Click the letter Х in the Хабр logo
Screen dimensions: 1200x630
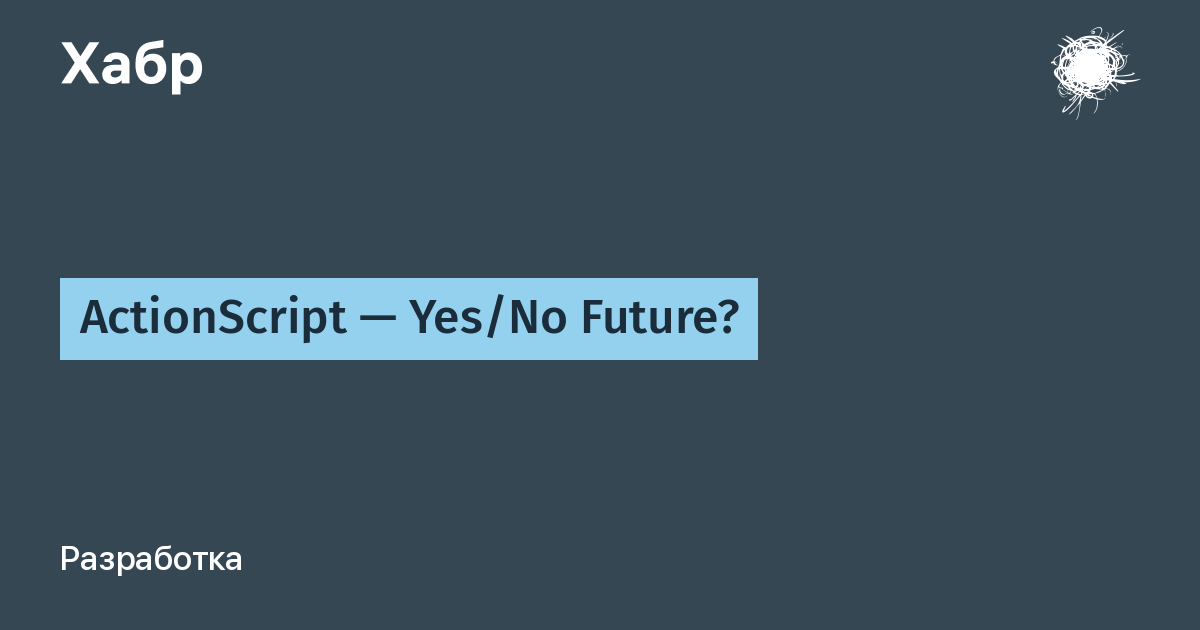(80, 66)
